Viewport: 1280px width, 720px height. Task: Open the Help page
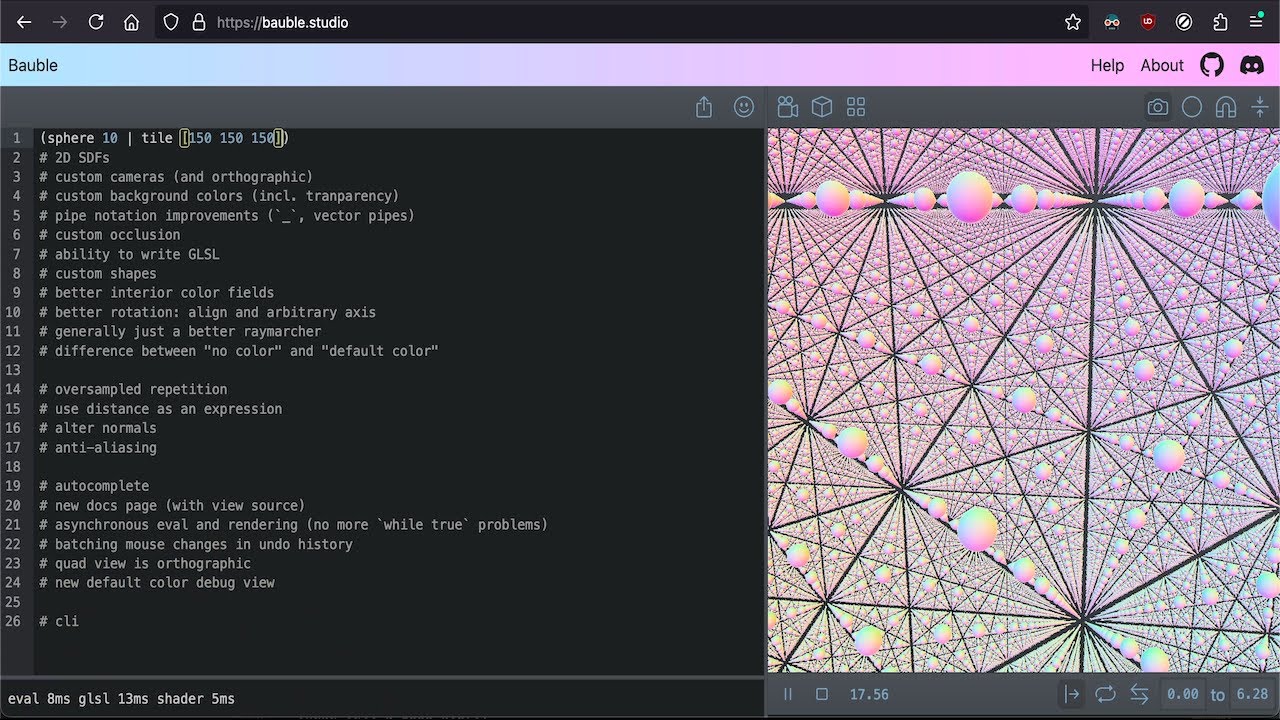[1107, 65]
